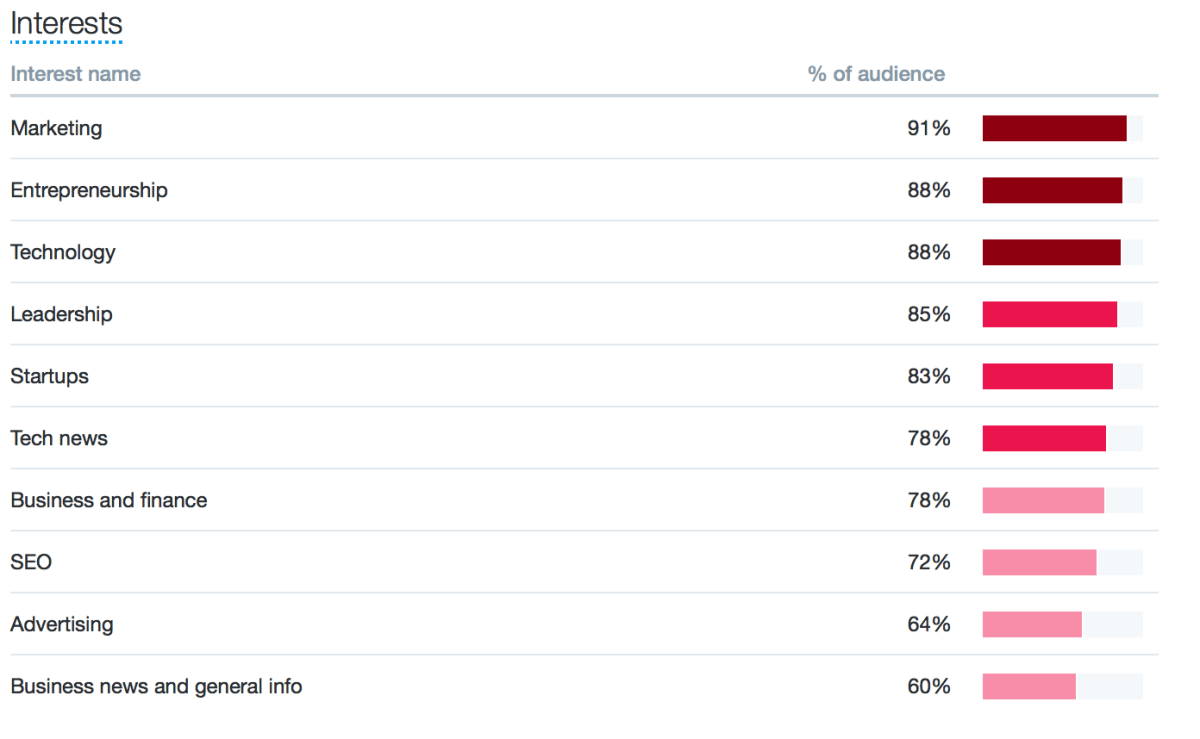Select Business and finance interest label
The height and width of the screenshot is (739, 1200).
(109, 500)
